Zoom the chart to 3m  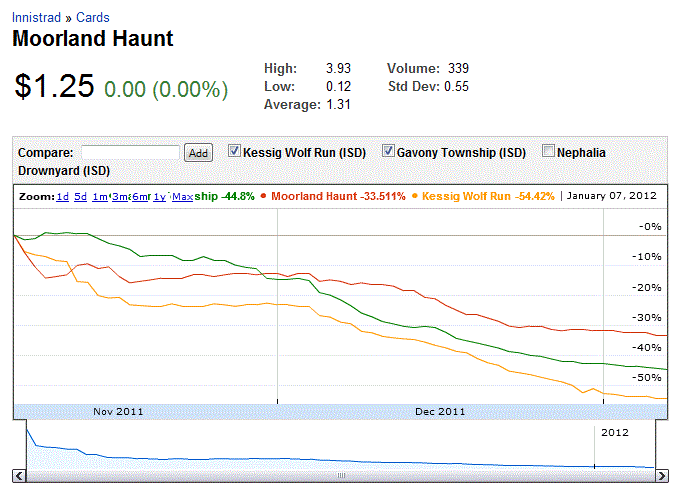click(119, 197)
